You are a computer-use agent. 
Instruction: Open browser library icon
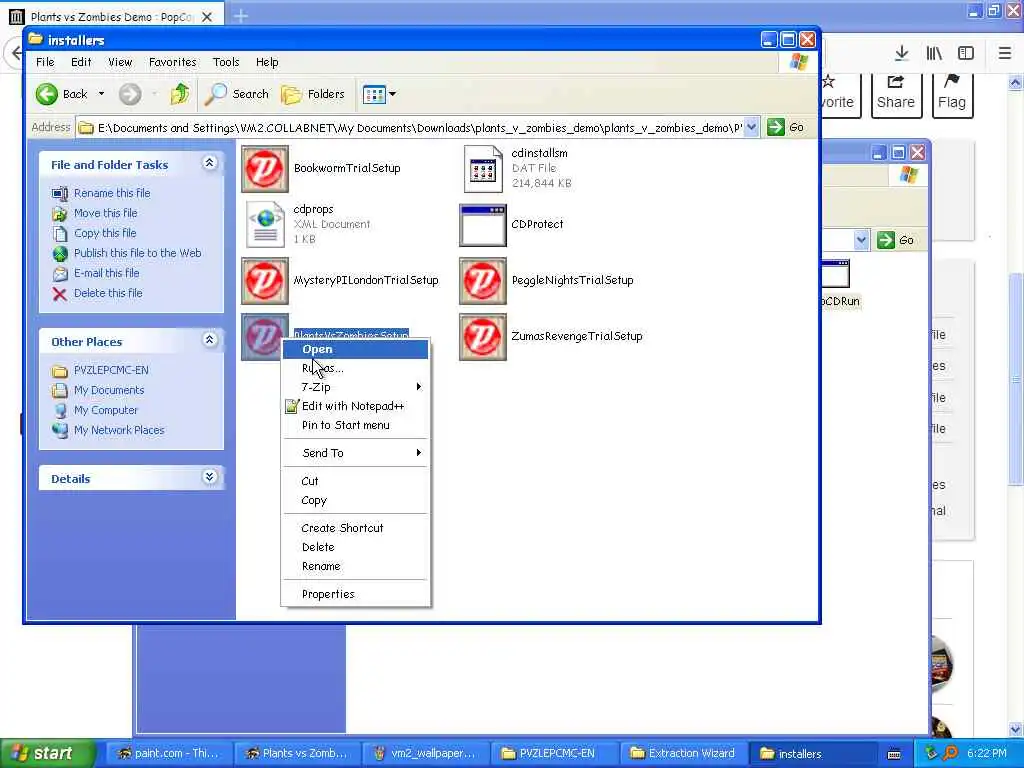click(934, 53)
